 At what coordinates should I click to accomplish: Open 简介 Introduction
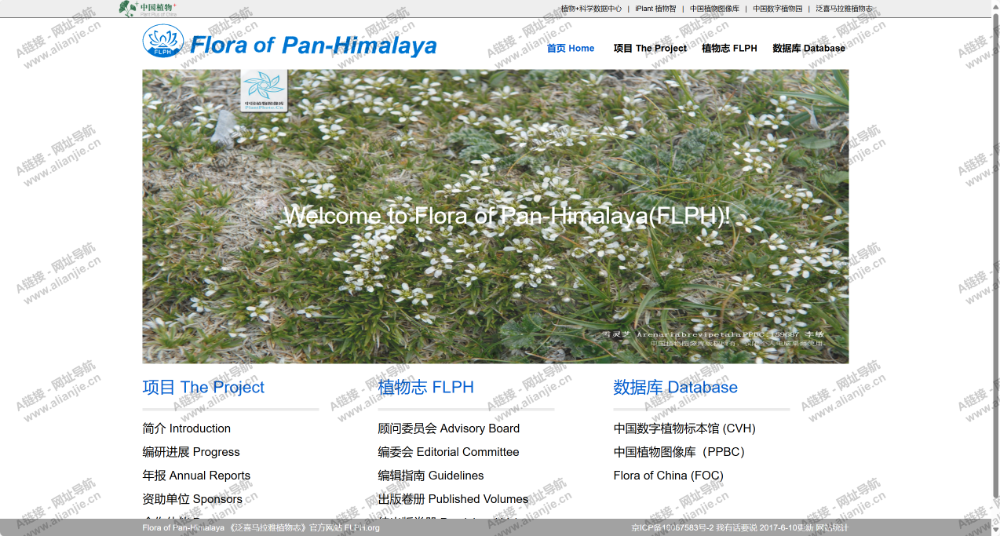186,428
